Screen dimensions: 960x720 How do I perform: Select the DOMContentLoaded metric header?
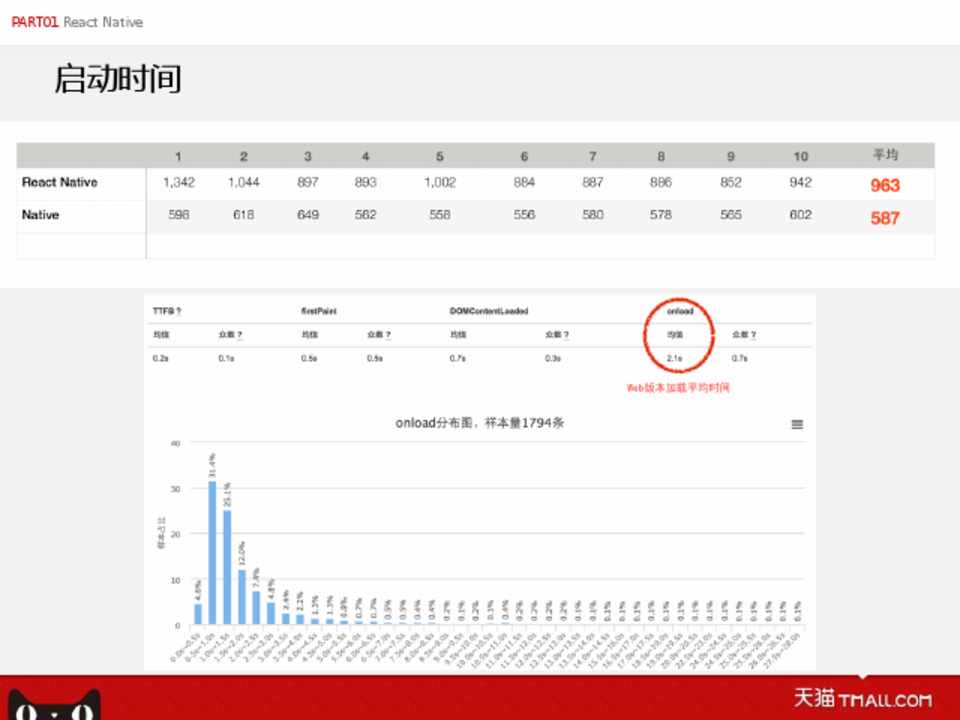coord(489,311)
